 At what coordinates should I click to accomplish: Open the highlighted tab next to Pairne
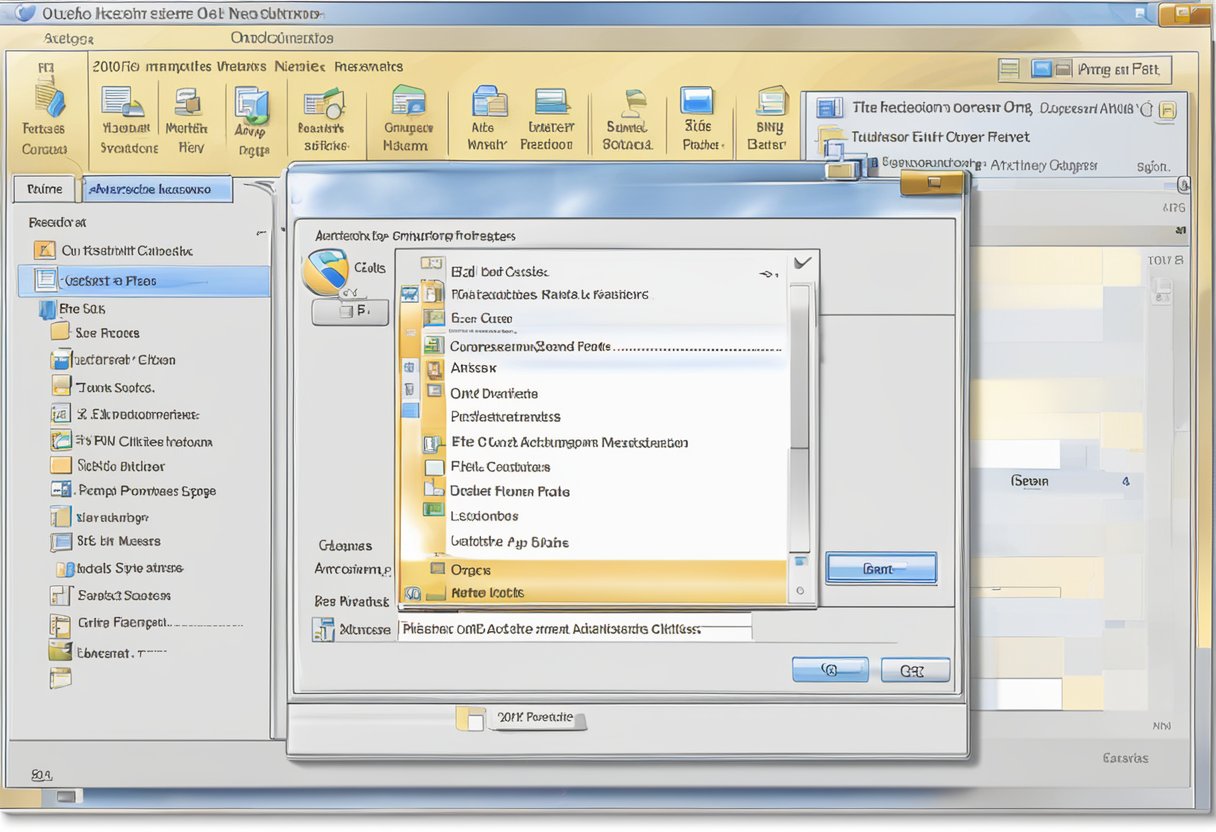pyautogui.click(x=156, y=189)
